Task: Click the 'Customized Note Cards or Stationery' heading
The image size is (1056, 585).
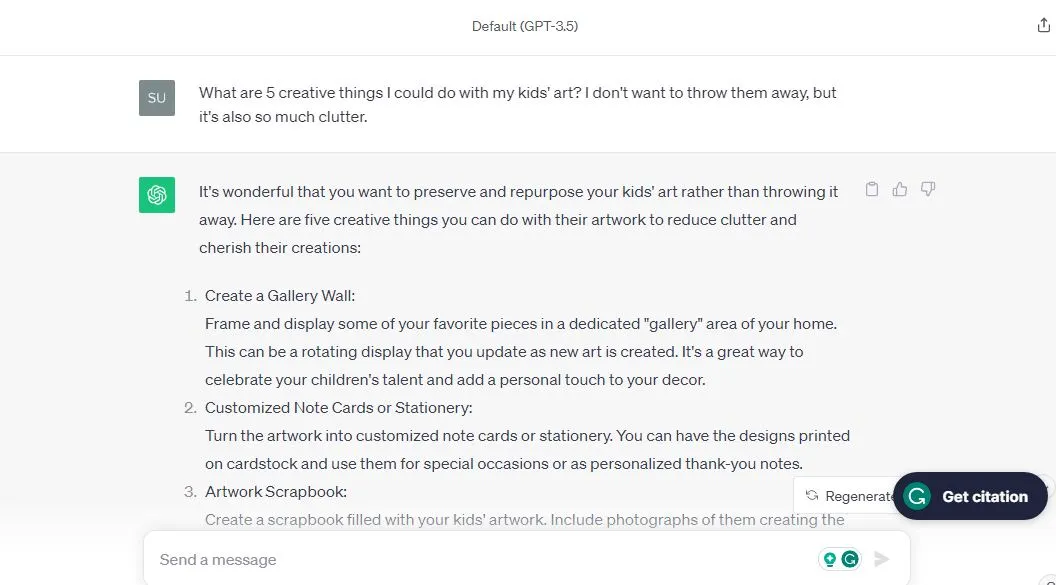Action: tap(338, 407)
